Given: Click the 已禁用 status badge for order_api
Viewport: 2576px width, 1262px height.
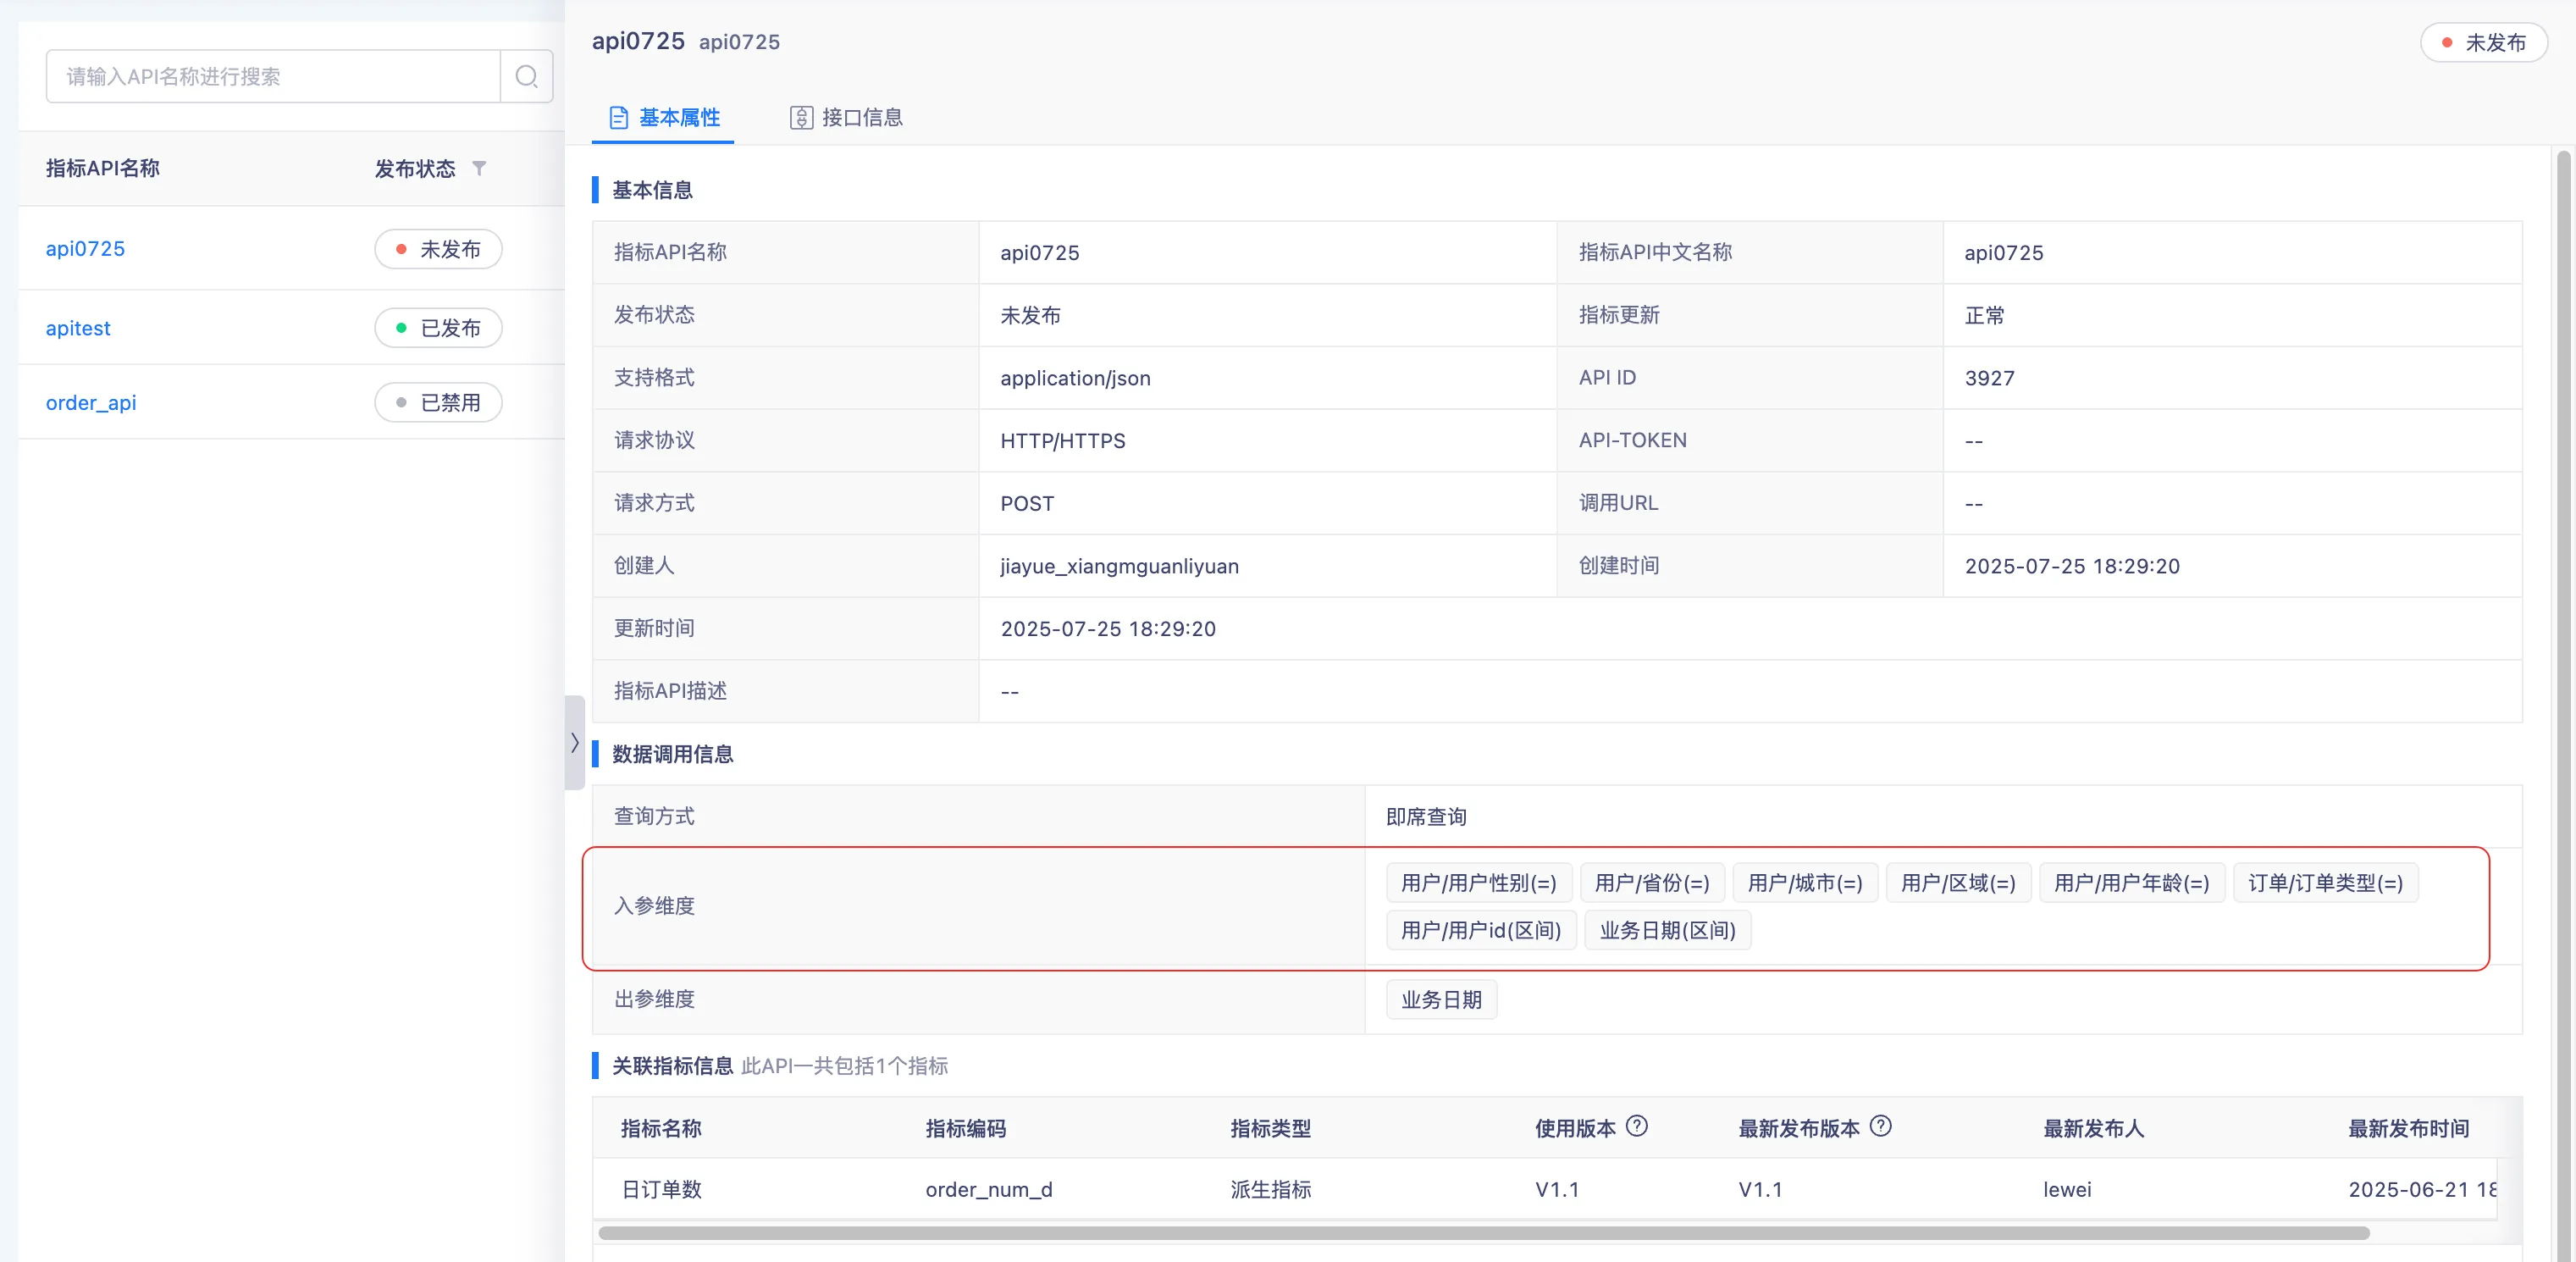Looking at the screenshot, I should point(438,402).
